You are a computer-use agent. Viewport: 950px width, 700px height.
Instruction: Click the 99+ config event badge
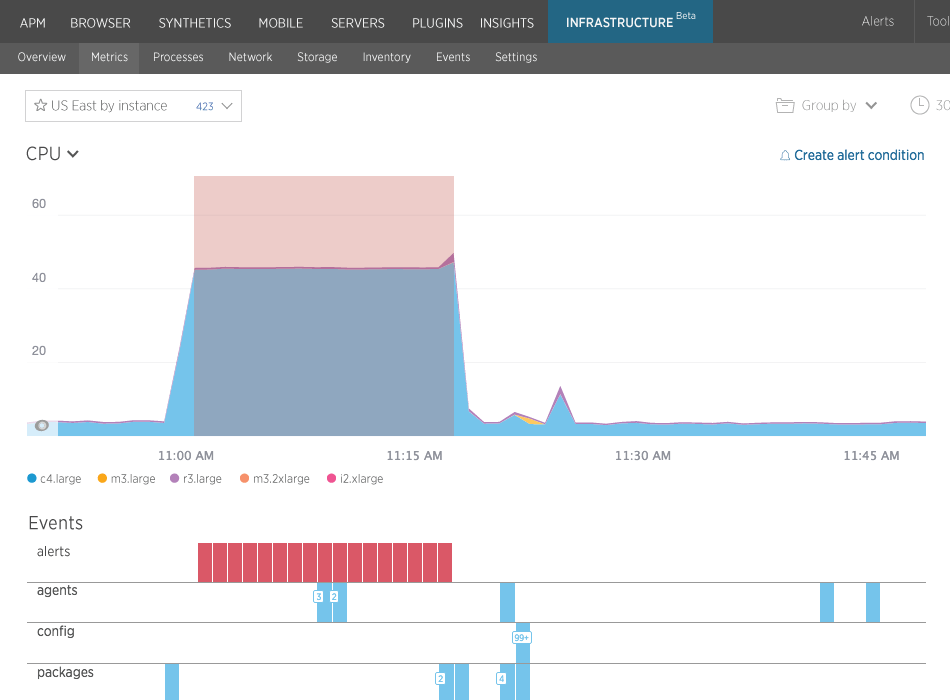(x=521, y=637)
